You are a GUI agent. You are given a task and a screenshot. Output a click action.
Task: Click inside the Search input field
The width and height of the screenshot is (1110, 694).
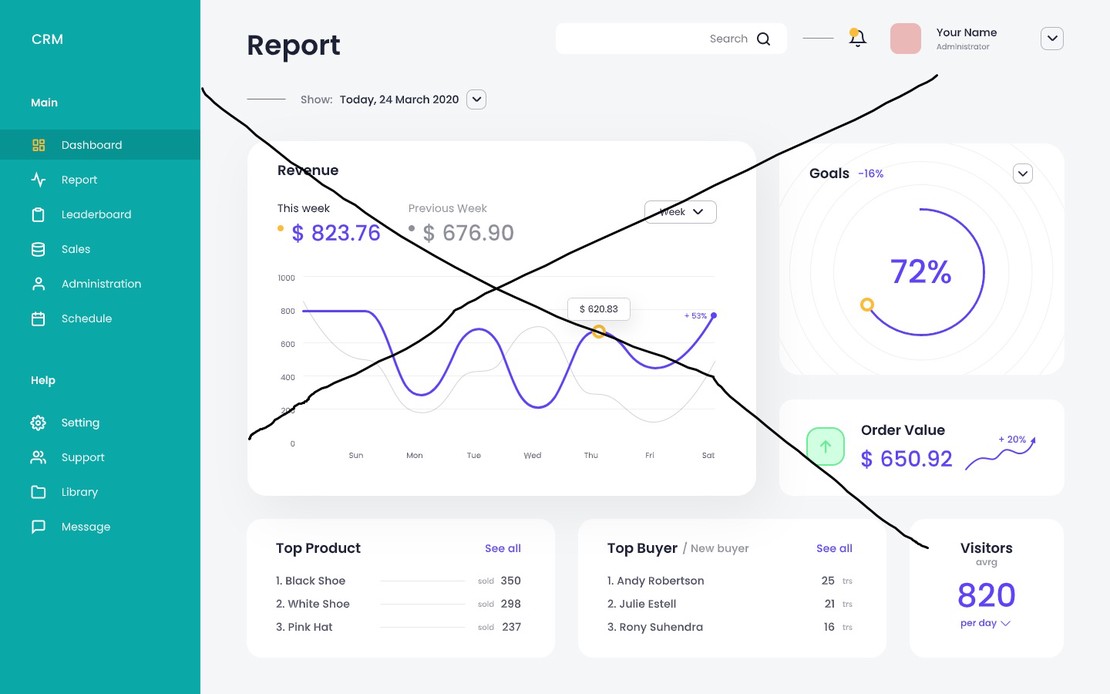(640, 39)
